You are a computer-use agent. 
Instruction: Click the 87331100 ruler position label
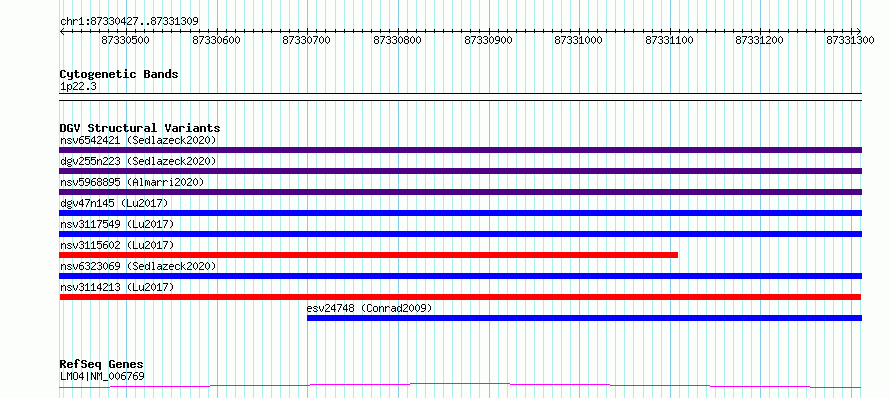(x=670, y=40)
